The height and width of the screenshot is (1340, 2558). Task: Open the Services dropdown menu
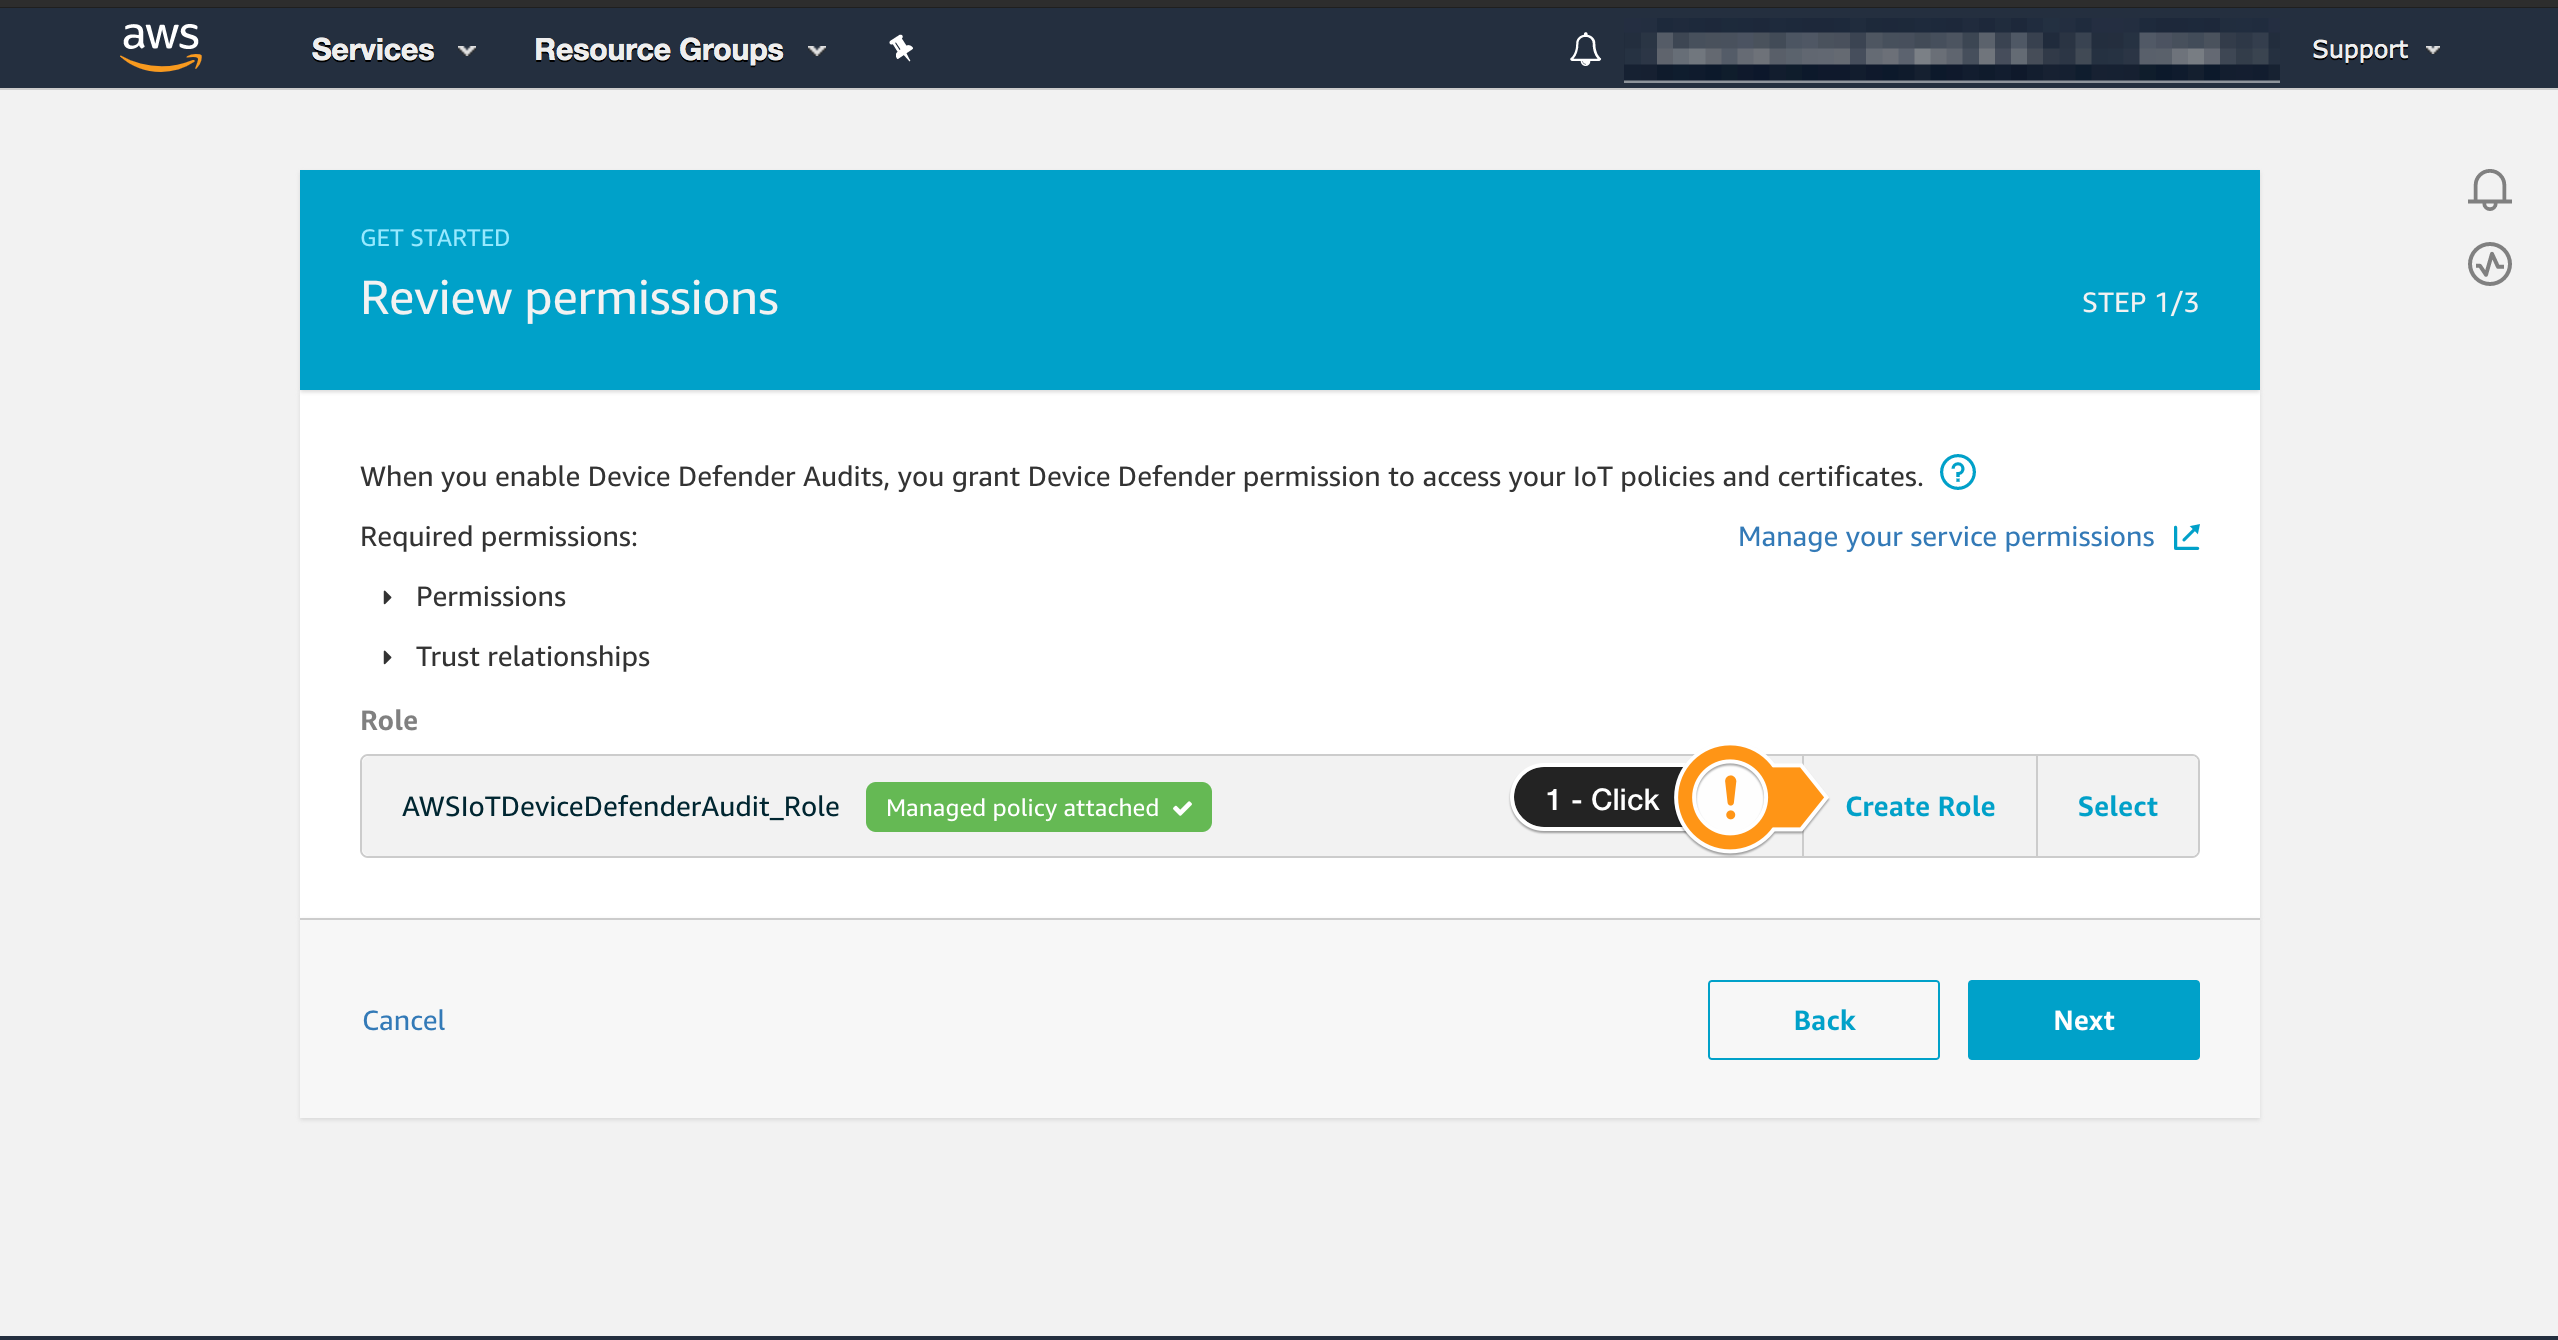point(393,49)
